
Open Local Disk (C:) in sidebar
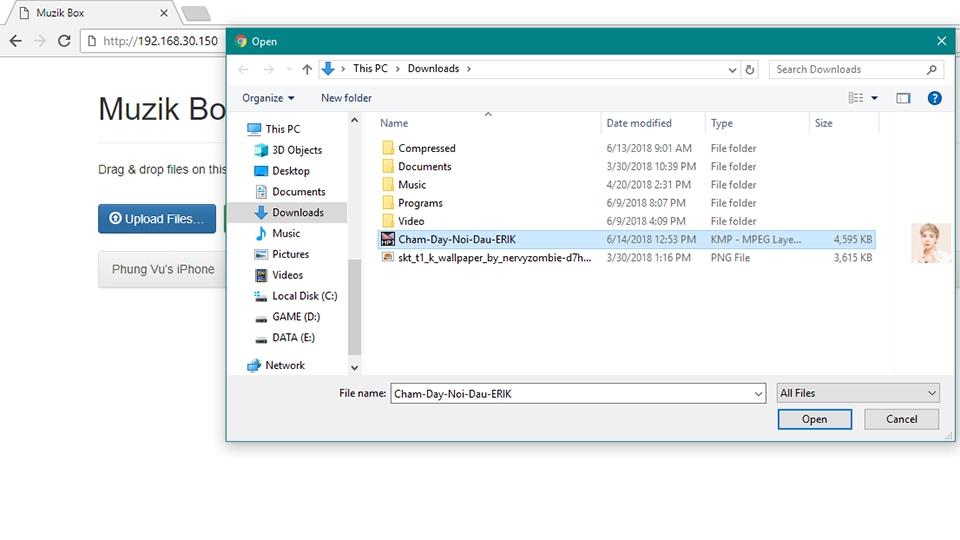pyautogui.click(x=304, y=296)
